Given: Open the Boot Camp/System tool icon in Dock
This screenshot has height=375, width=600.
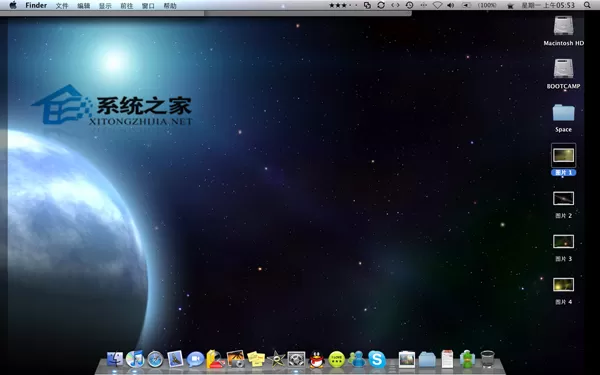Looking at the screenshot, I should pyautogui.click(x=296, y=360).
